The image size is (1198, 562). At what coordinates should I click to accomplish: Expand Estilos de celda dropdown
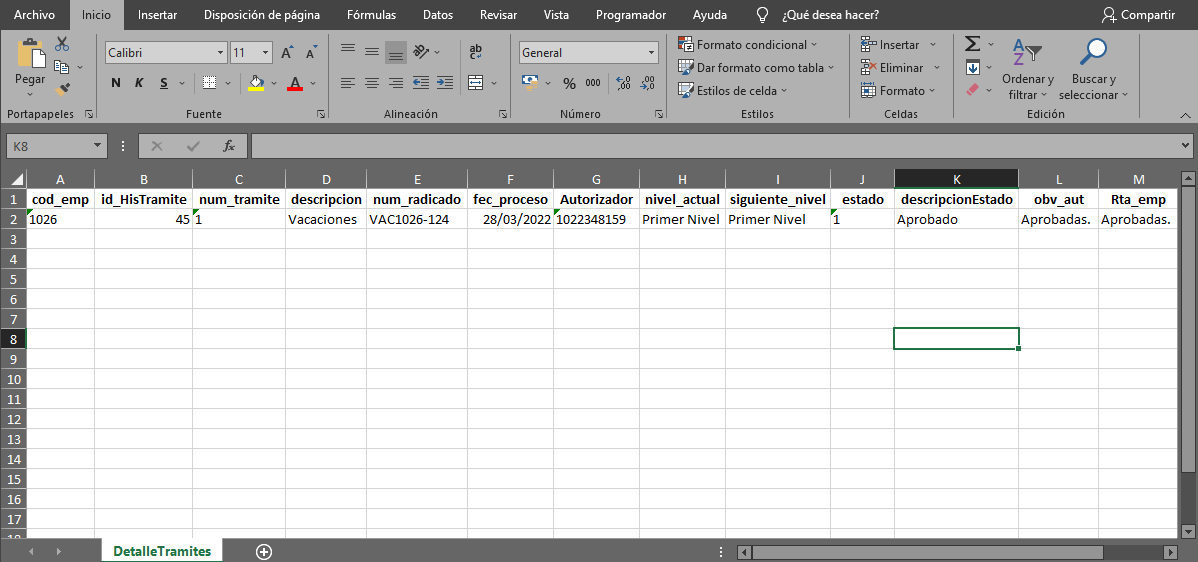pyautogui.click(x=784, y=91)
